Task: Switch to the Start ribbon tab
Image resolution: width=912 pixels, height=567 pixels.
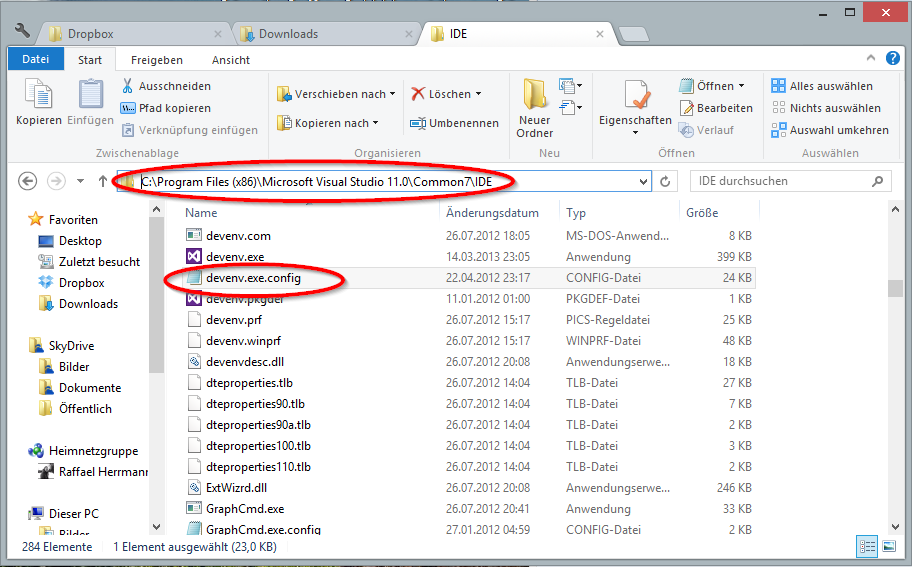Action: 90,60
